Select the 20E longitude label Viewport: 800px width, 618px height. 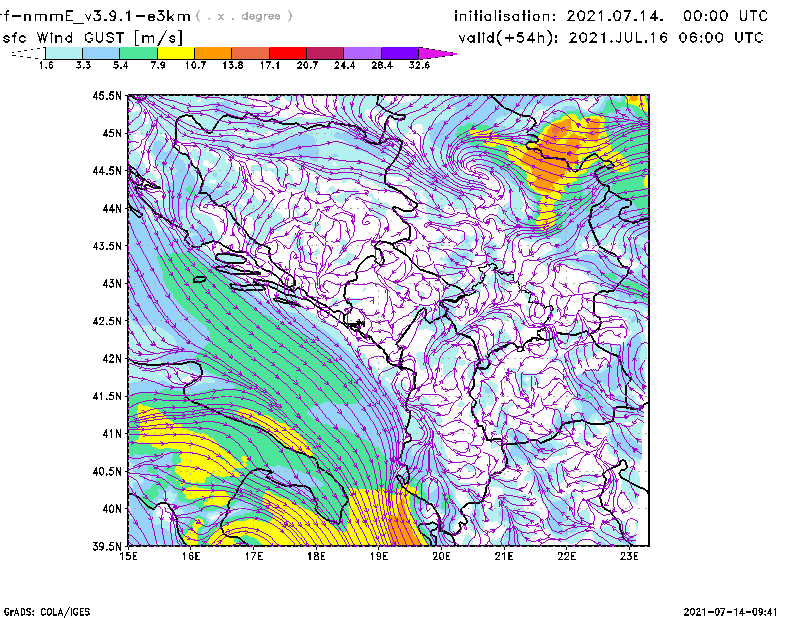click(x=441, y=556)
